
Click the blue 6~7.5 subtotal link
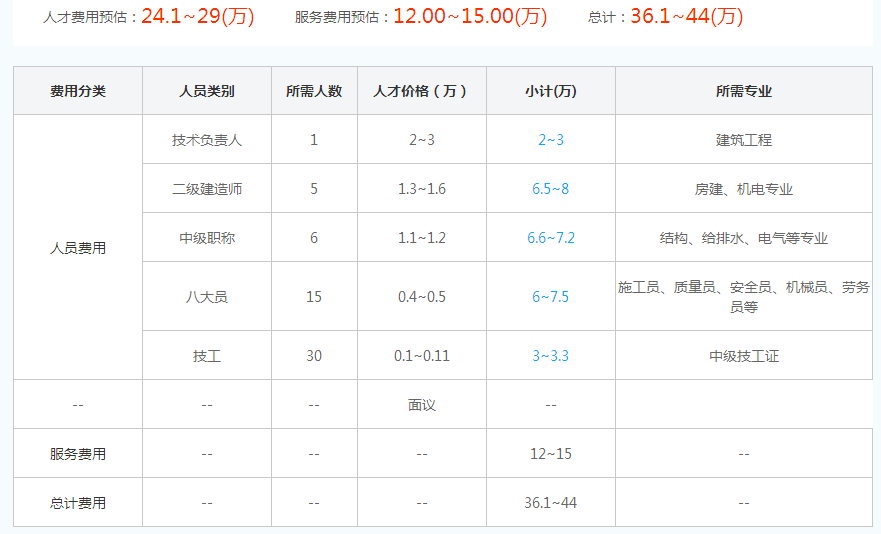pyautogui.click(x=551, y=296)
